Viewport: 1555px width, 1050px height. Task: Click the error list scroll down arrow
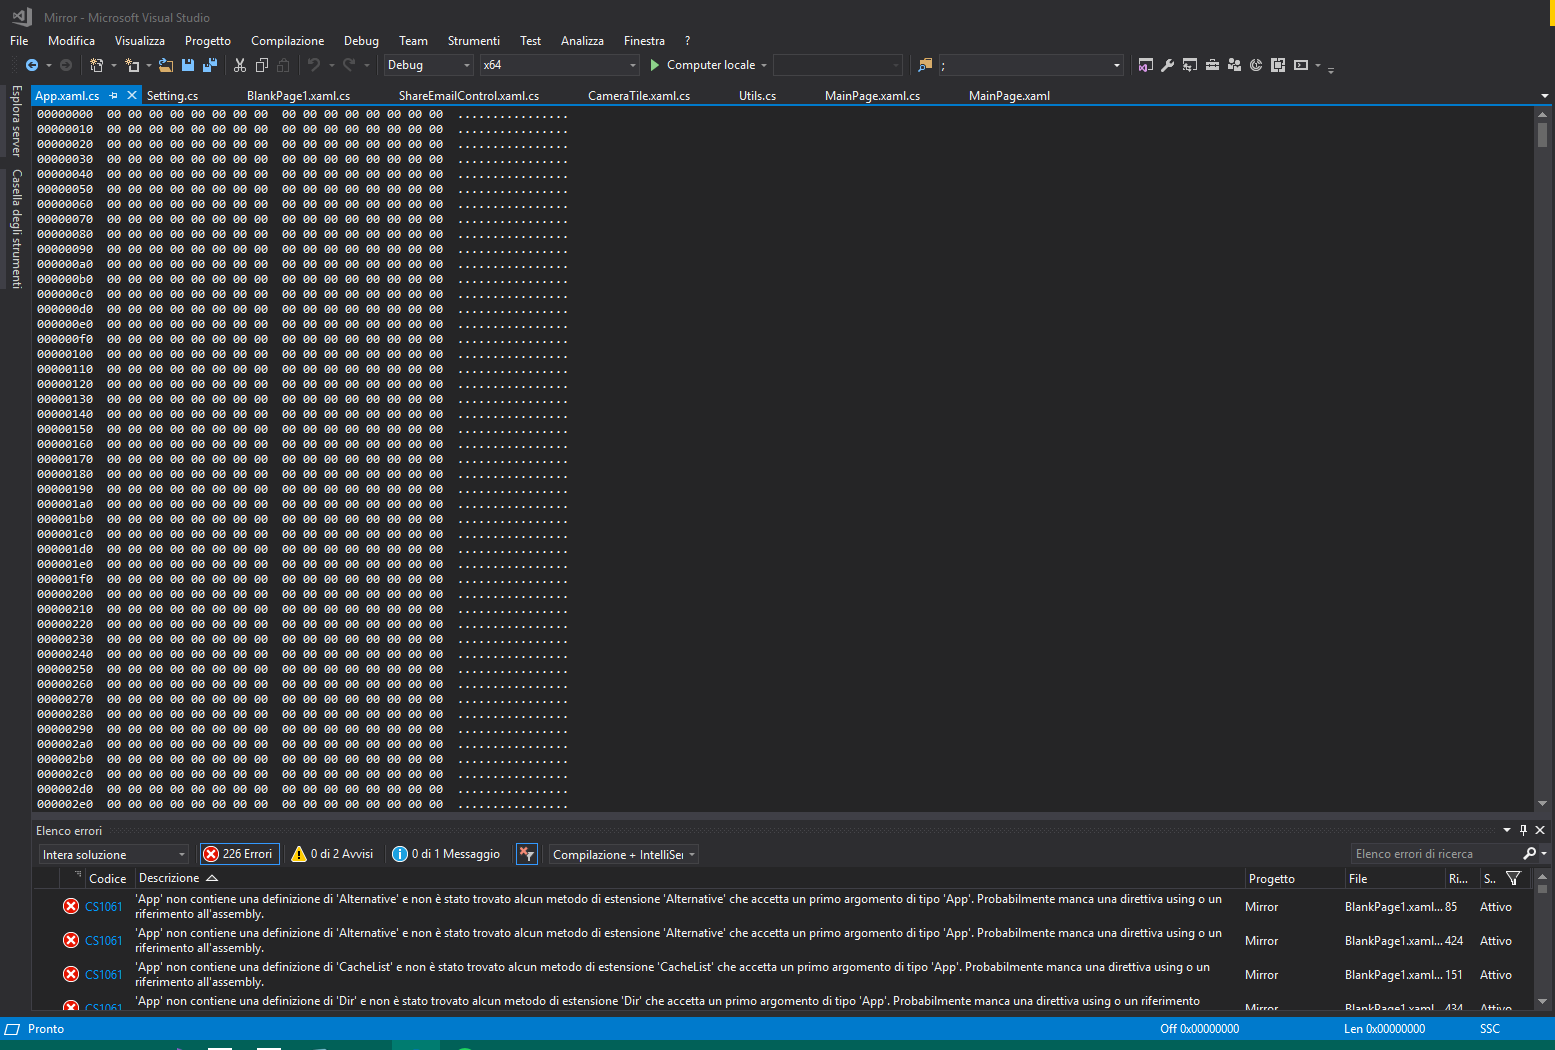coord(1542,1001)
